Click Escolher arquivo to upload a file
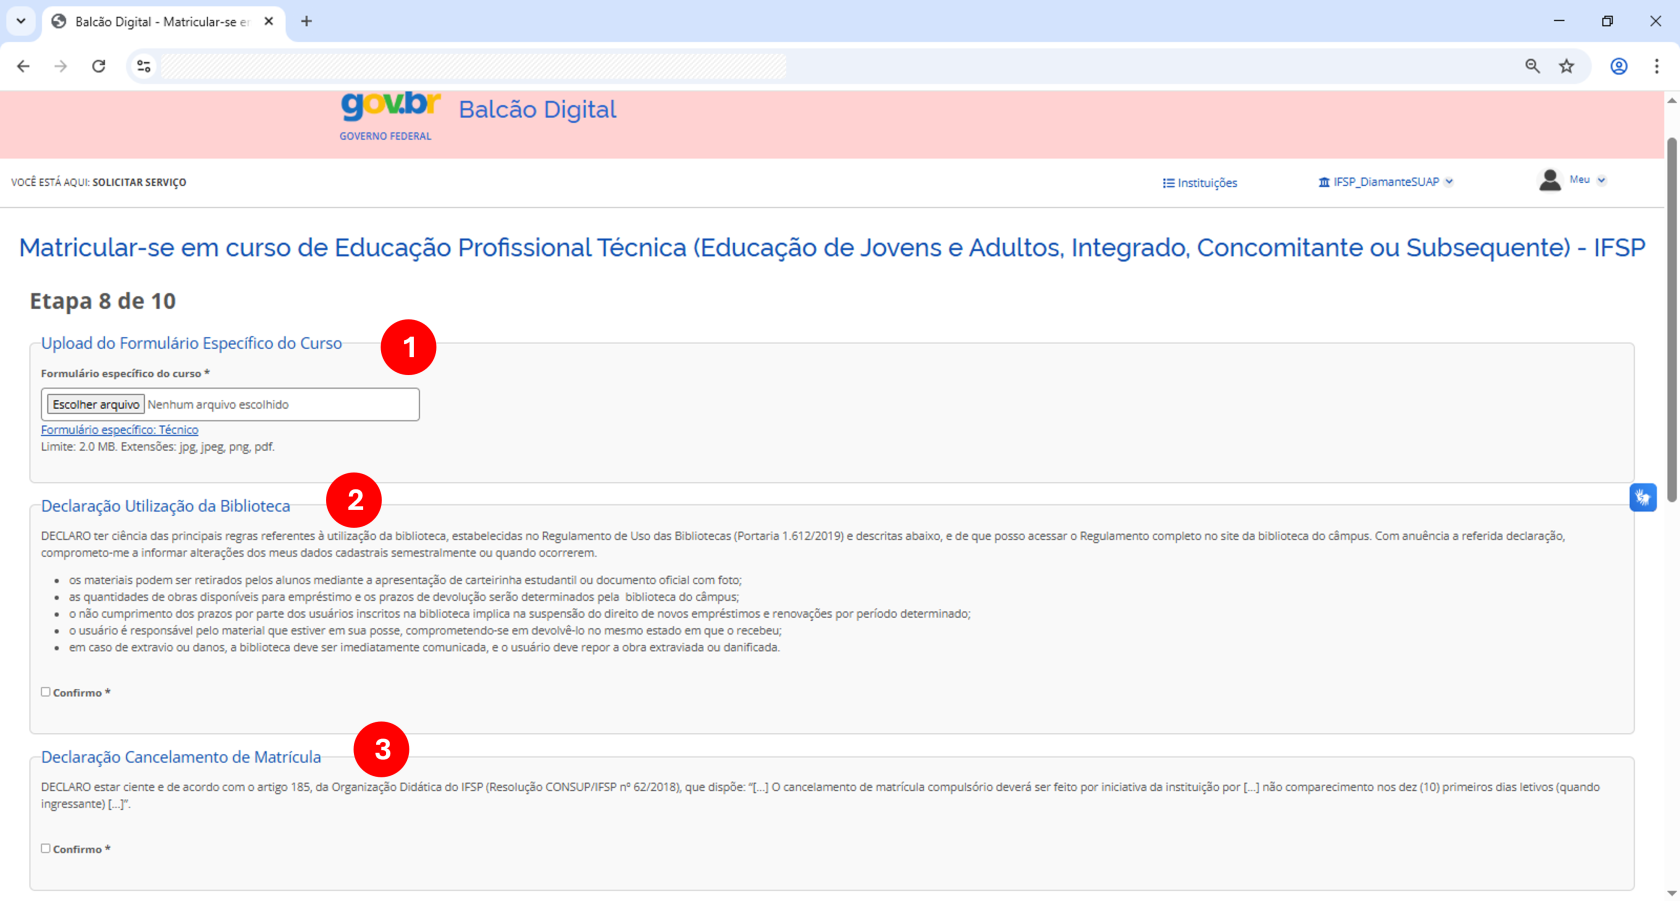The width and height of the screenshot is (1680, 901). (x=94, y=404)
